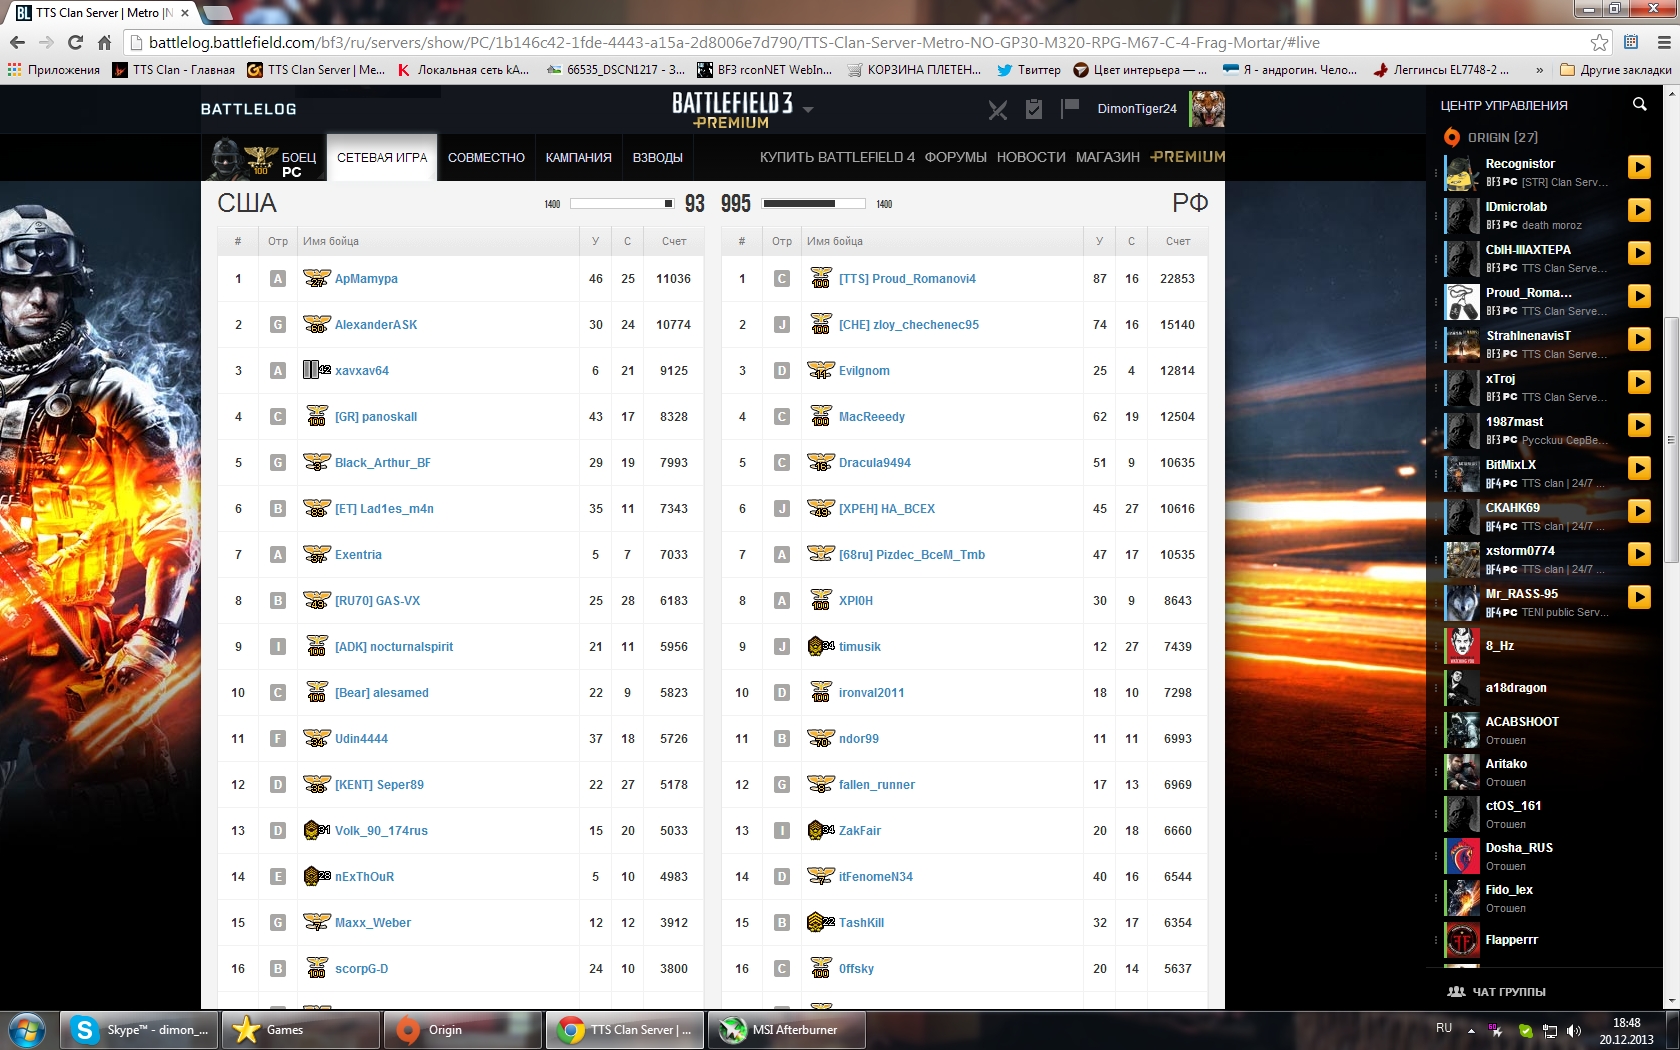Open the Приложения apps shortcut
The height and width of the screenshot is (1050, 1680).
[x=54, y=70]
